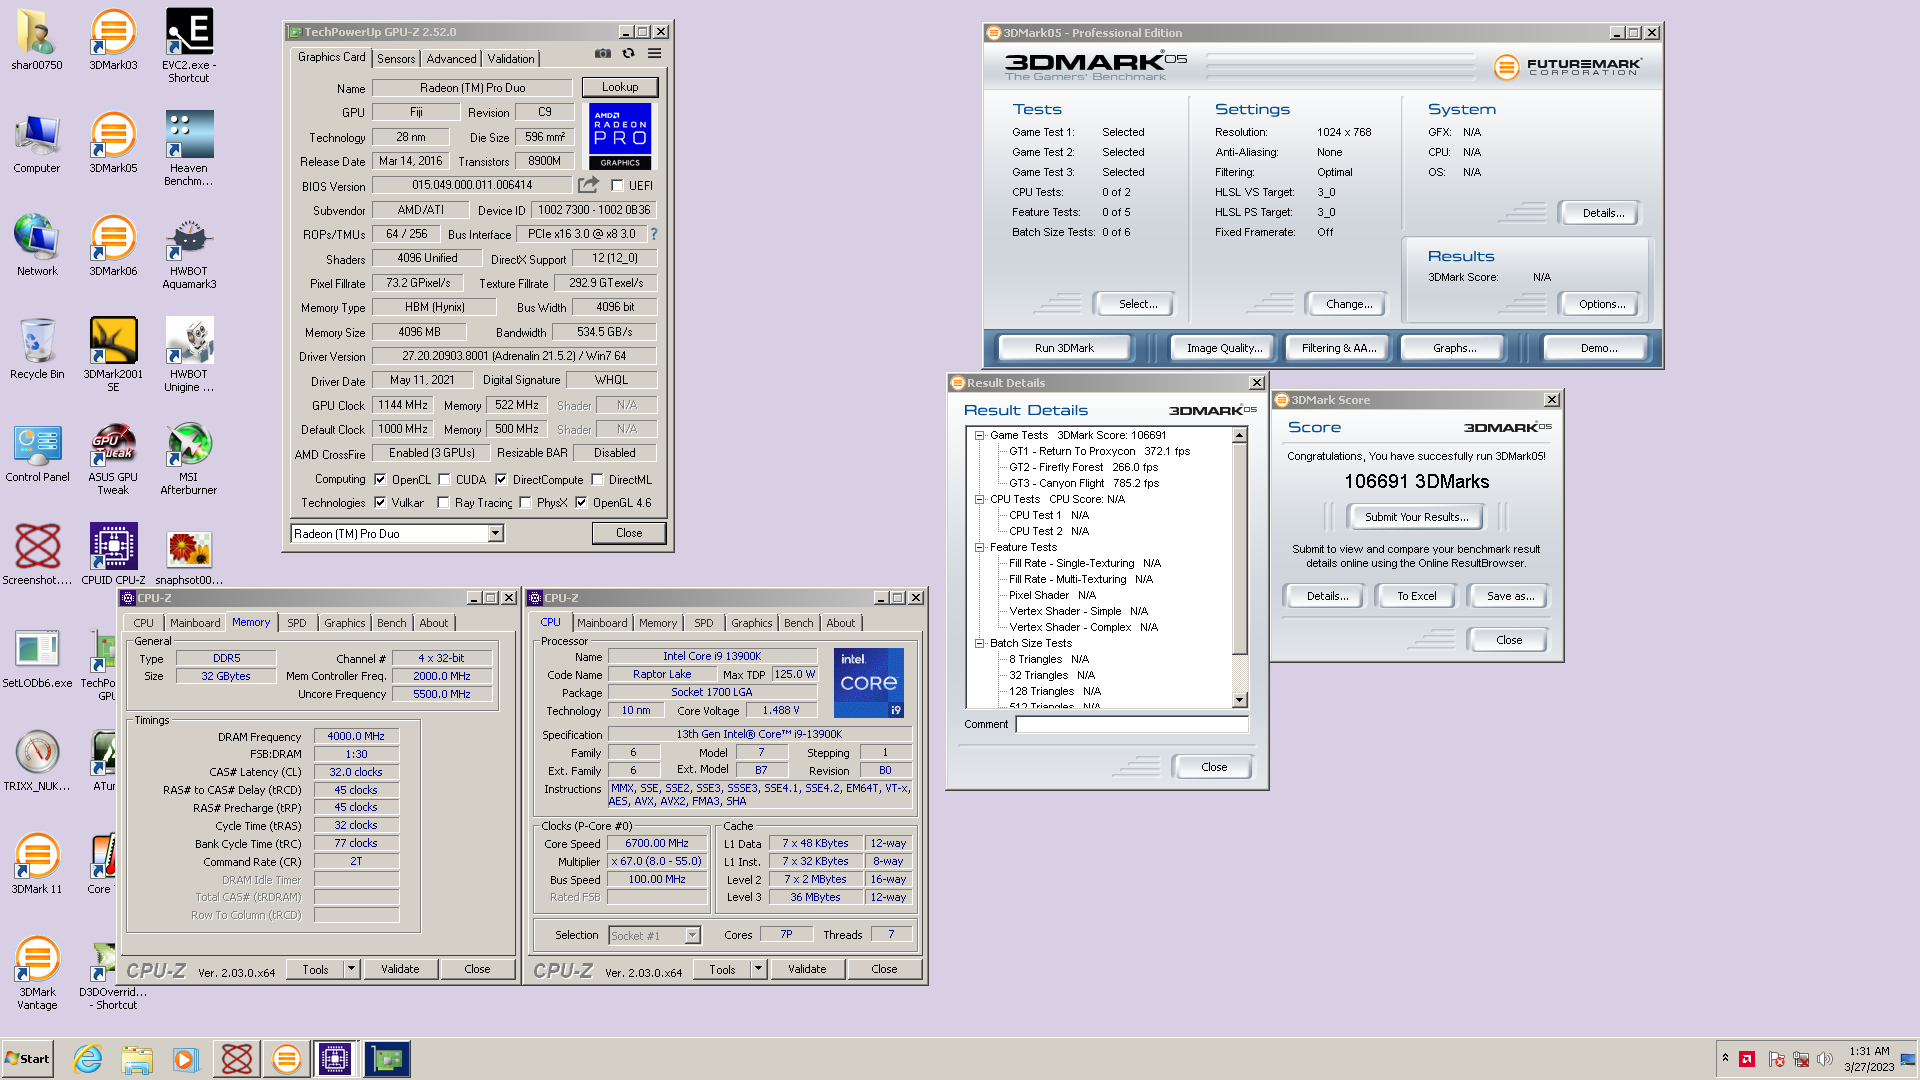Toggle DirectCompute checkbox in GPU-Z
The image size is (1920, 1080).
(x=501, y=480)
